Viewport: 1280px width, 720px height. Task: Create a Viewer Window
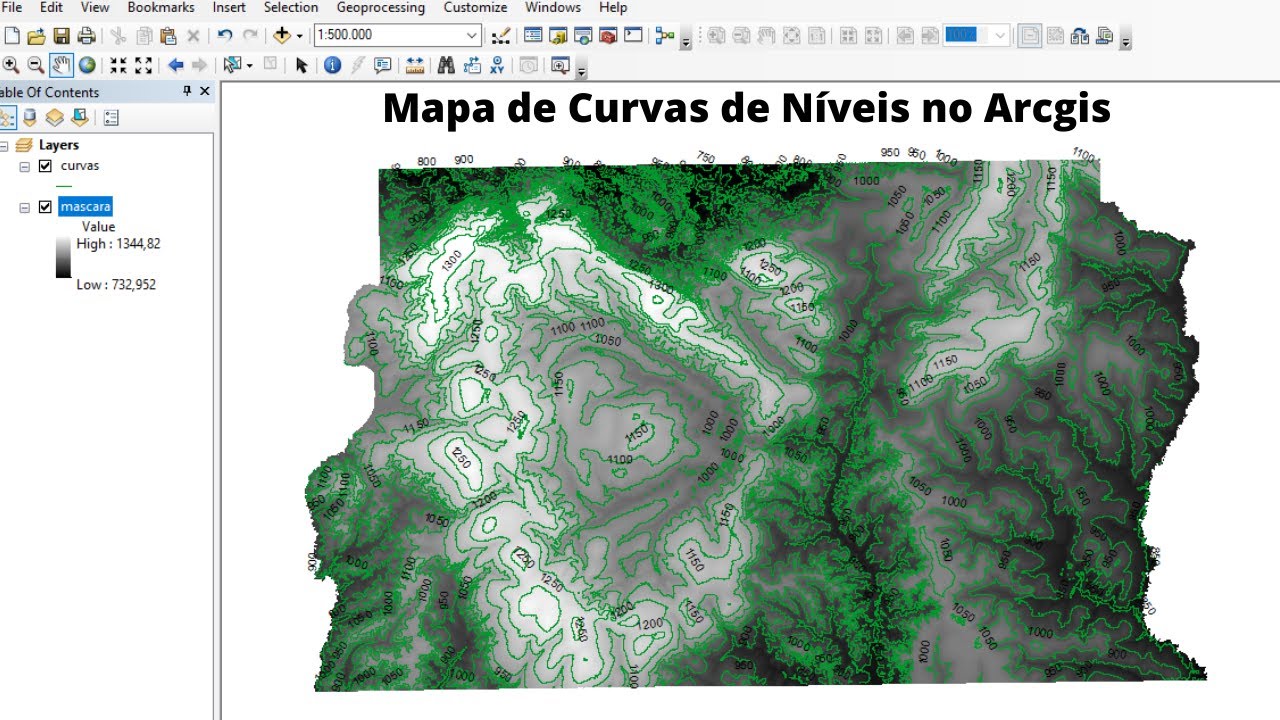[560, 65]
